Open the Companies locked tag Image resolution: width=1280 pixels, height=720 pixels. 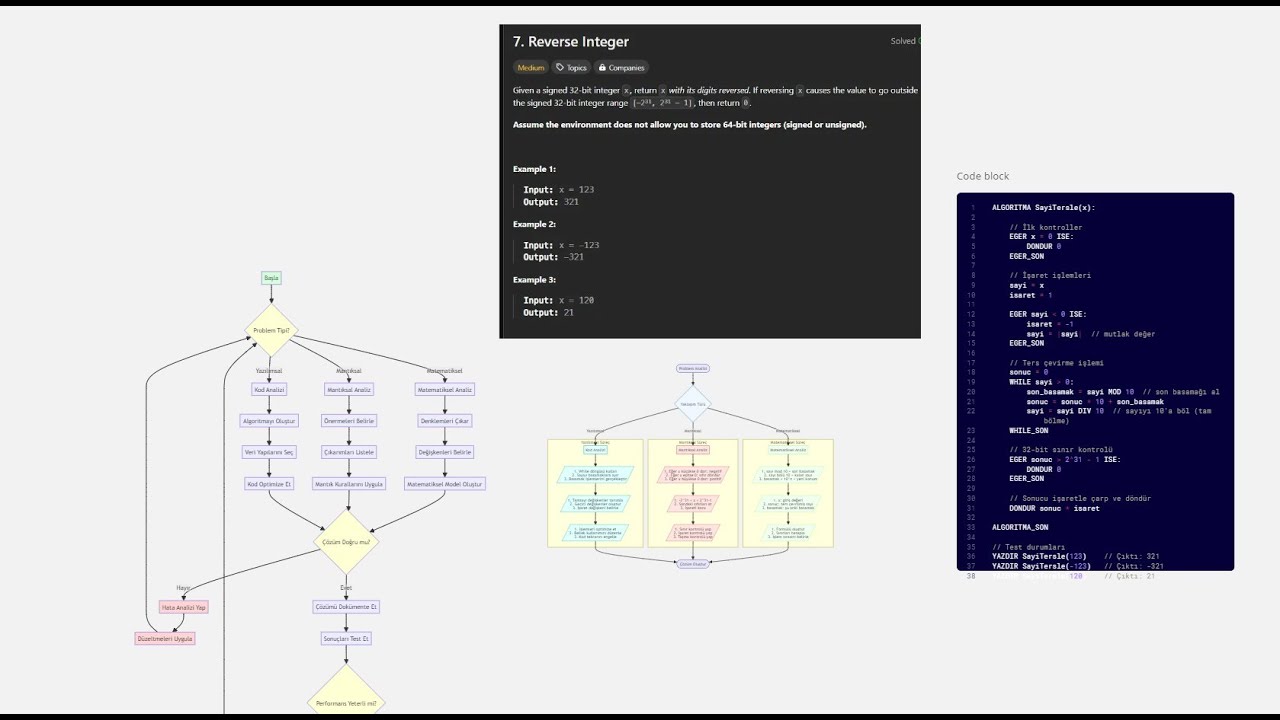click(622, 68)
